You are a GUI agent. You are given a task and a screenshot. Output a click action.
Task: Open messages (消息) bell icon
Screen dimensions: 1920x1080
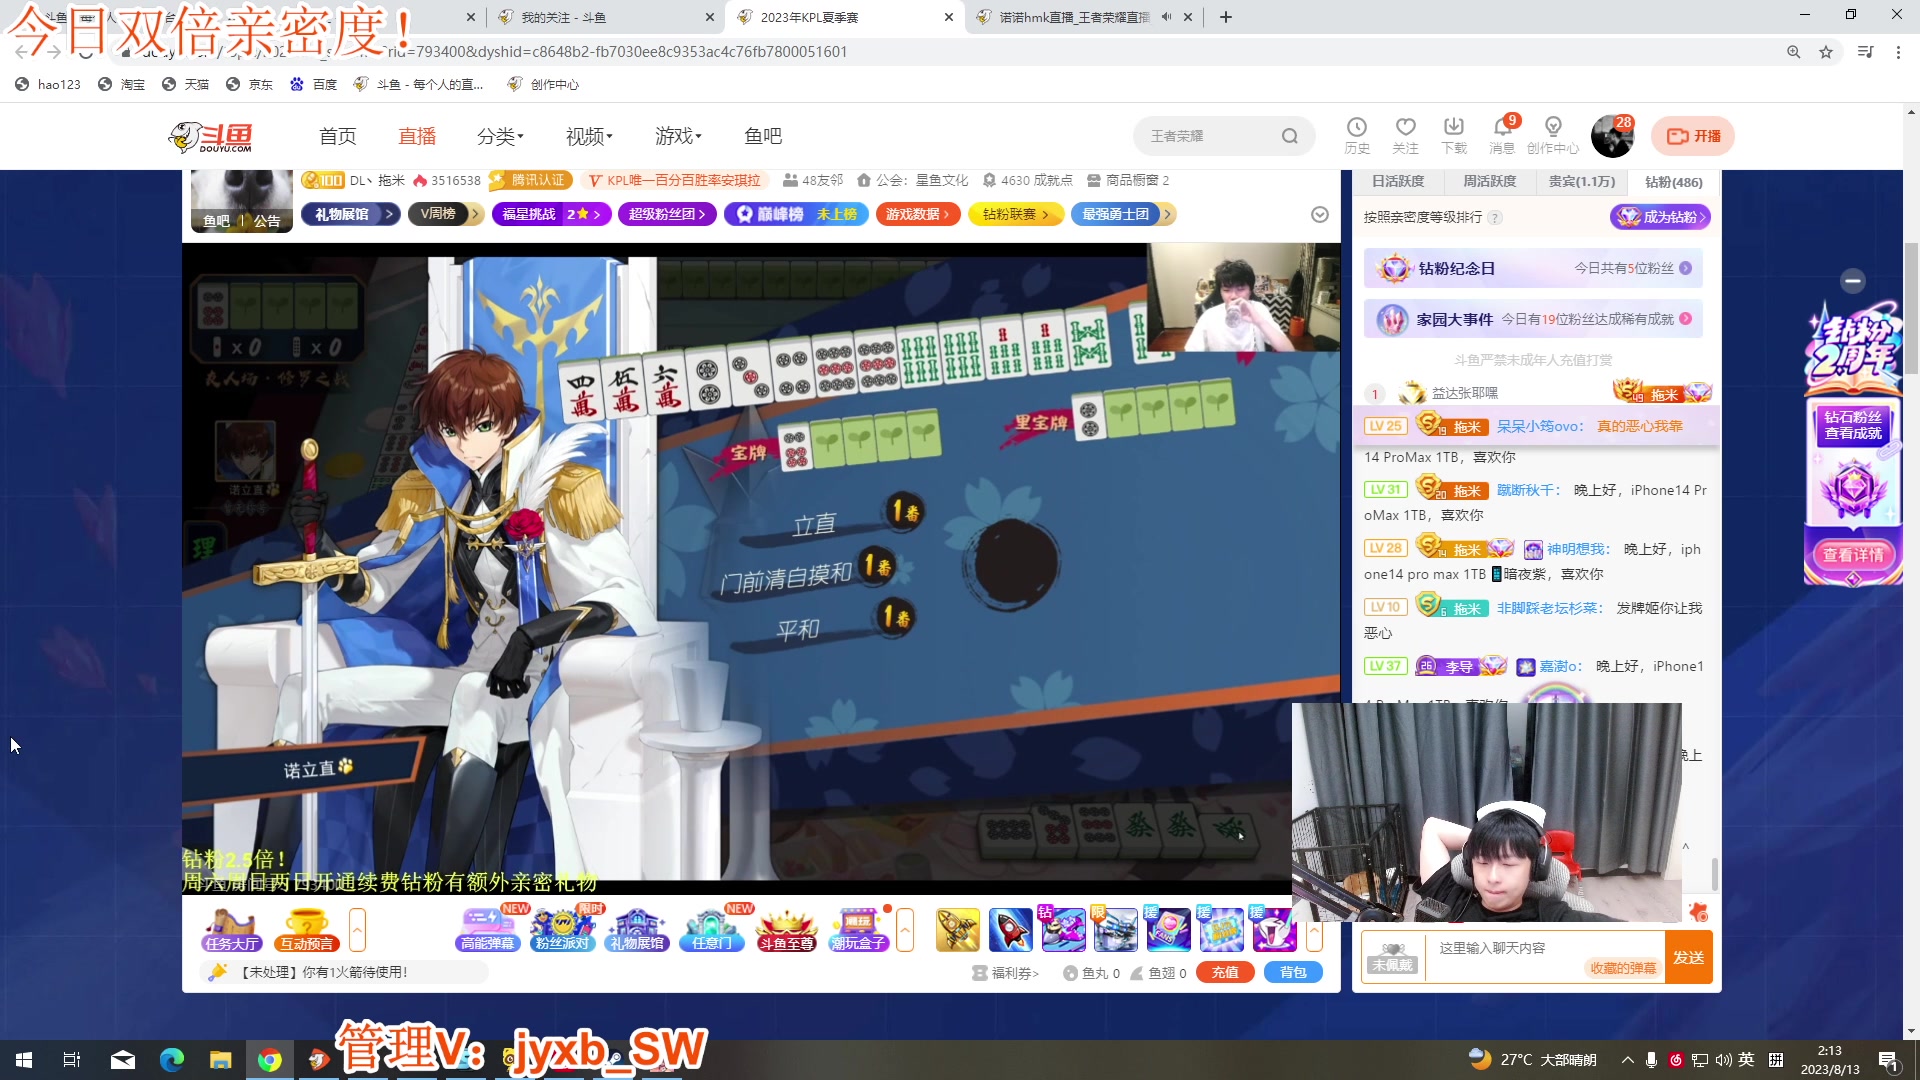1502,135
